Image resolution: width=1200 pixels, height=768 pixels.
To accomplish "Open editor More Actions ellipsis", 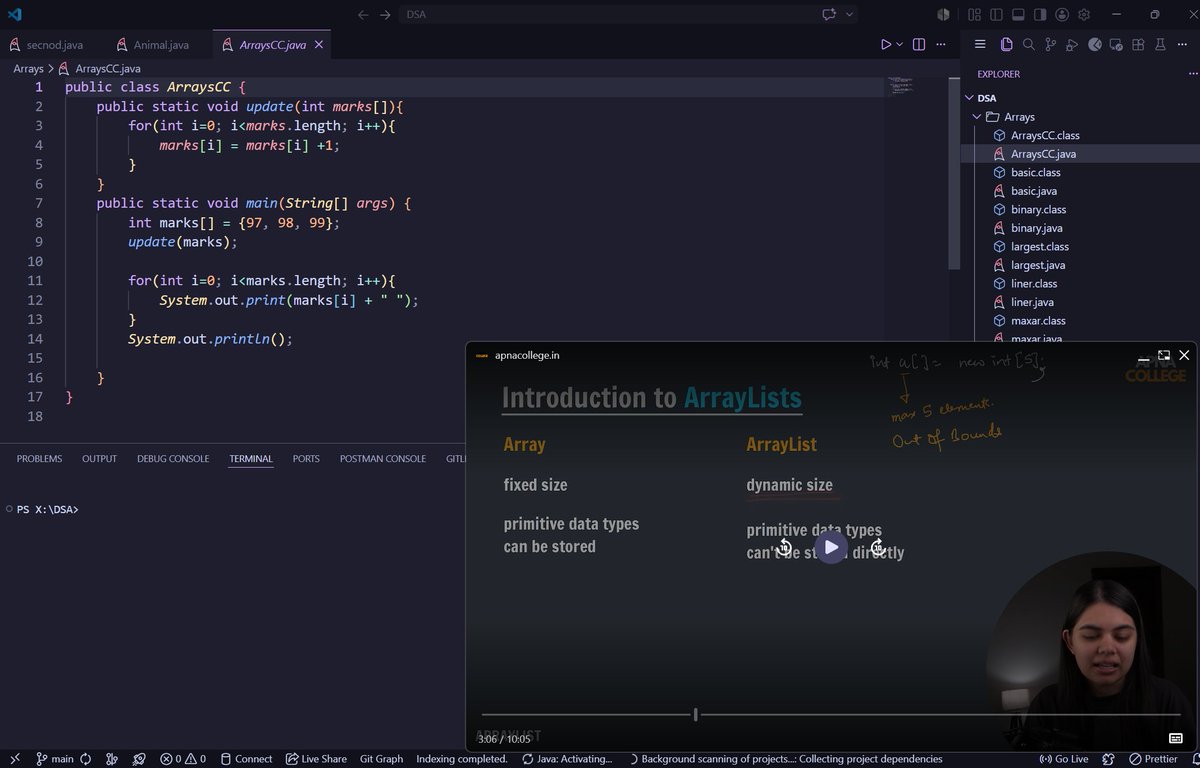I will [941, 45].
